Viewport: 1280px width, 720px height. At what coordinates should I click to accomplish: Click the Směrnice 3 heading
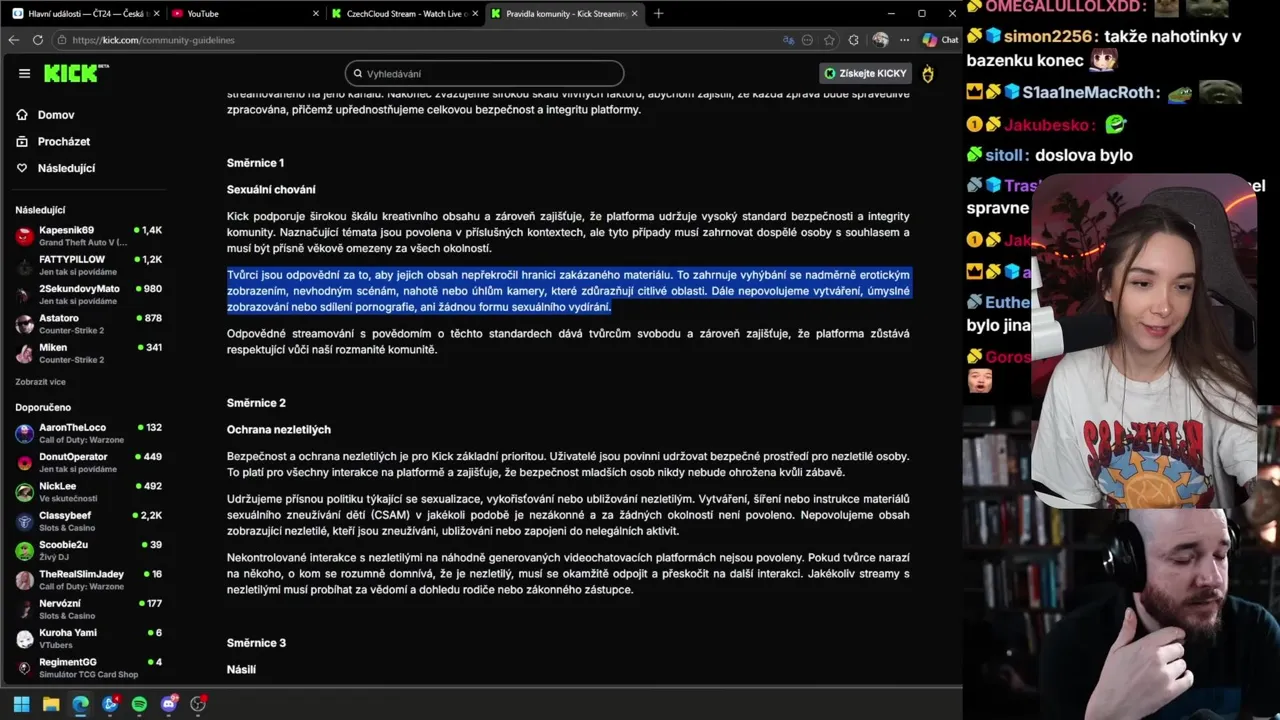click(256, 643)
